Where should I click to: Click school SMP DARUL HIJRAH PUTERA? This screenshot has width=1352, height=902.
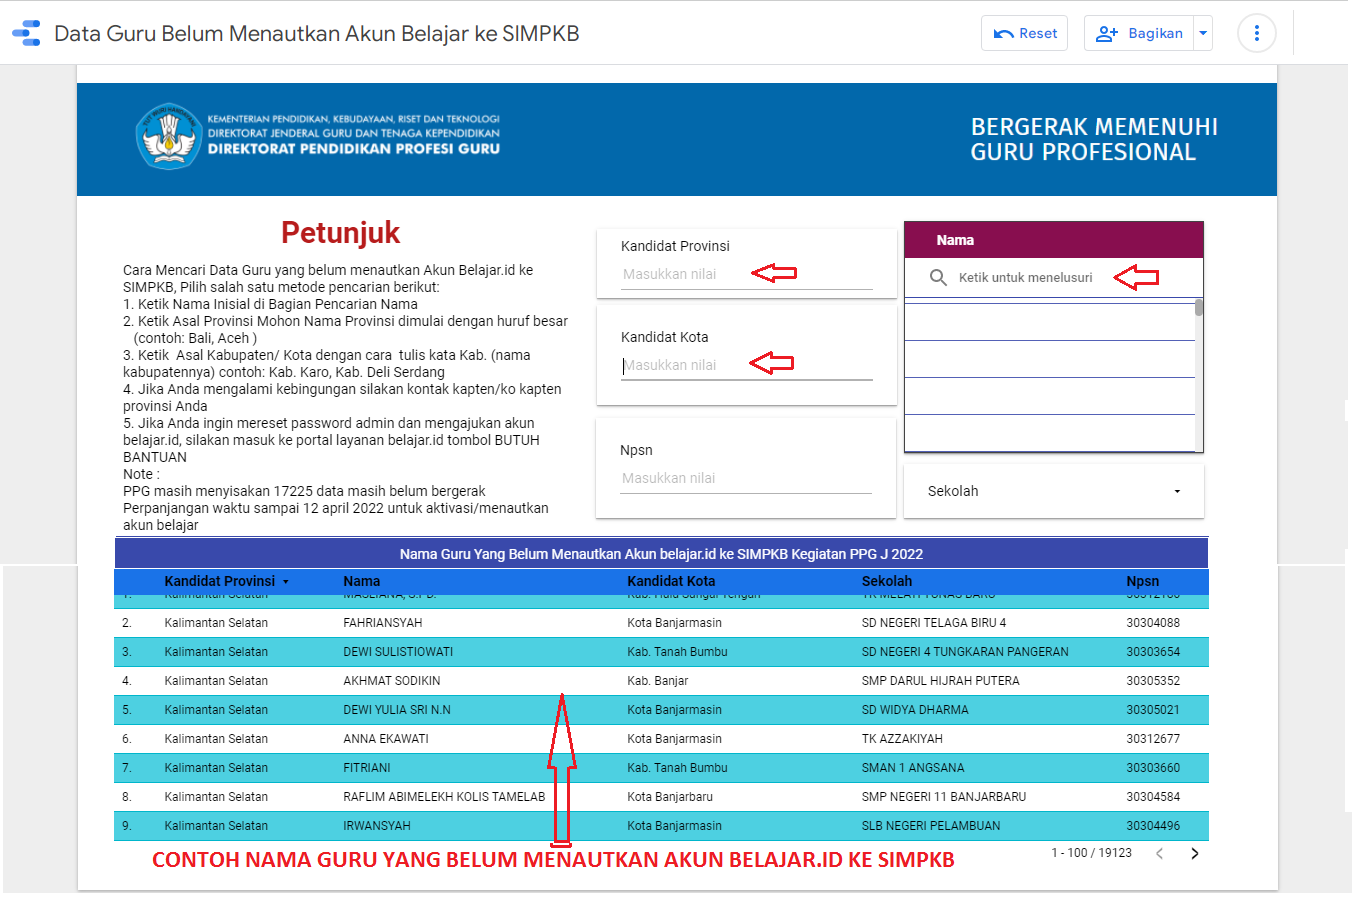point(941,681)
